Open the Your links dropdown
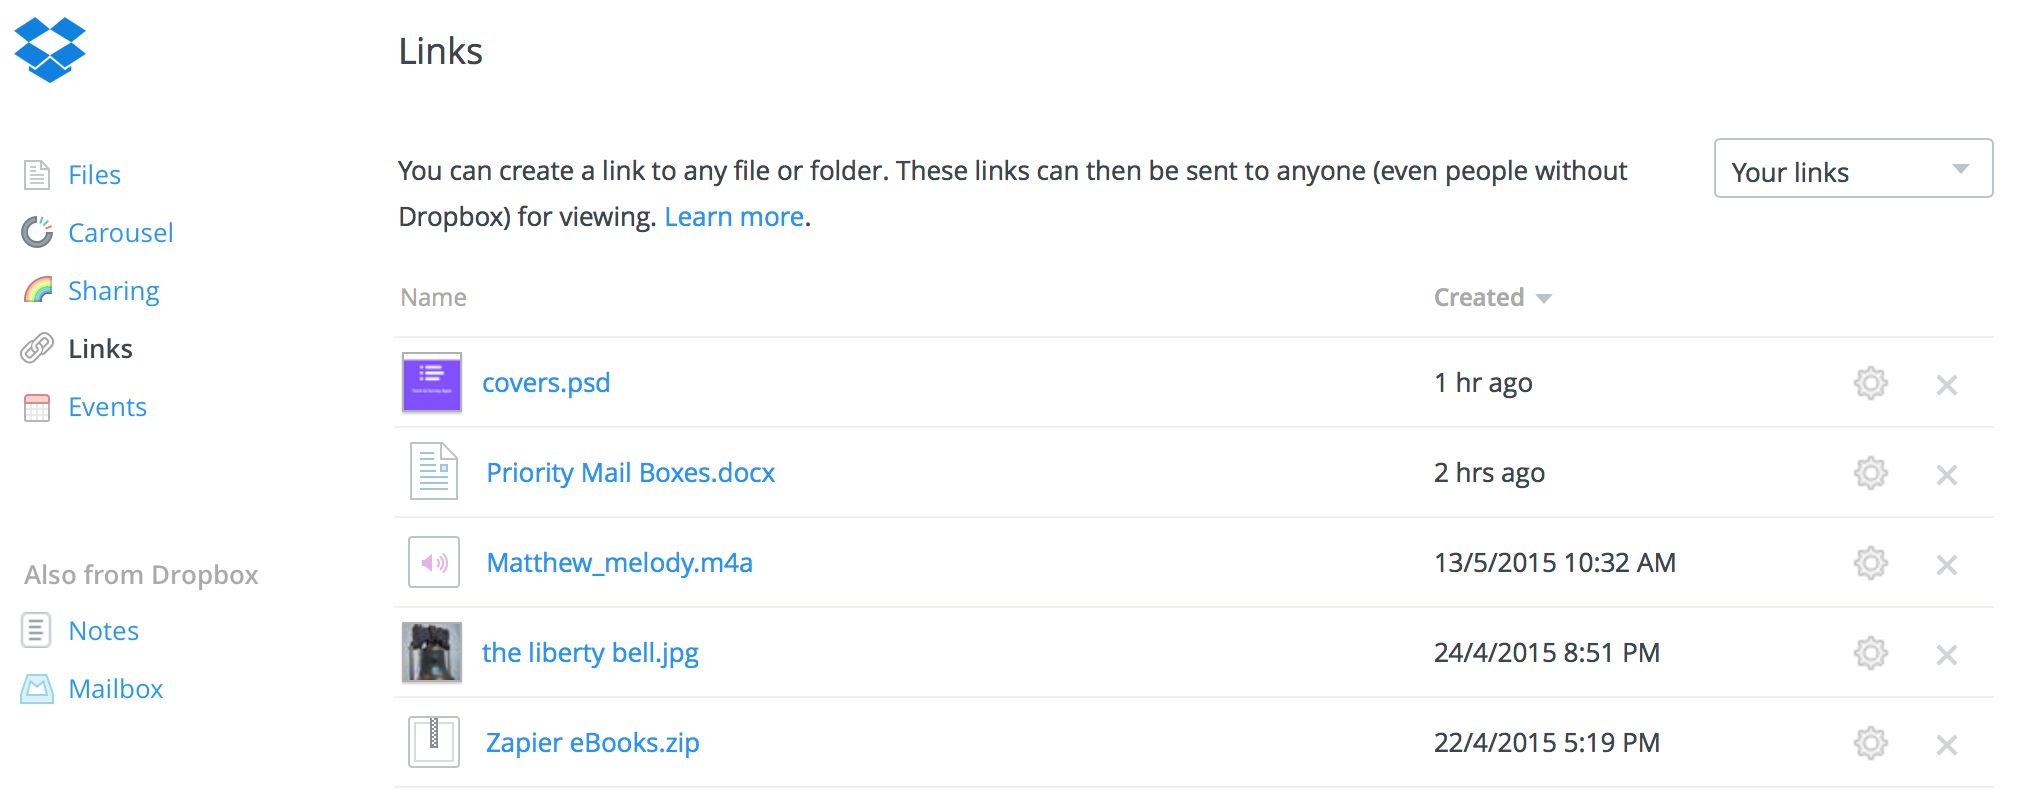The image size is (2030, 790). click(x=1853, y=169)
